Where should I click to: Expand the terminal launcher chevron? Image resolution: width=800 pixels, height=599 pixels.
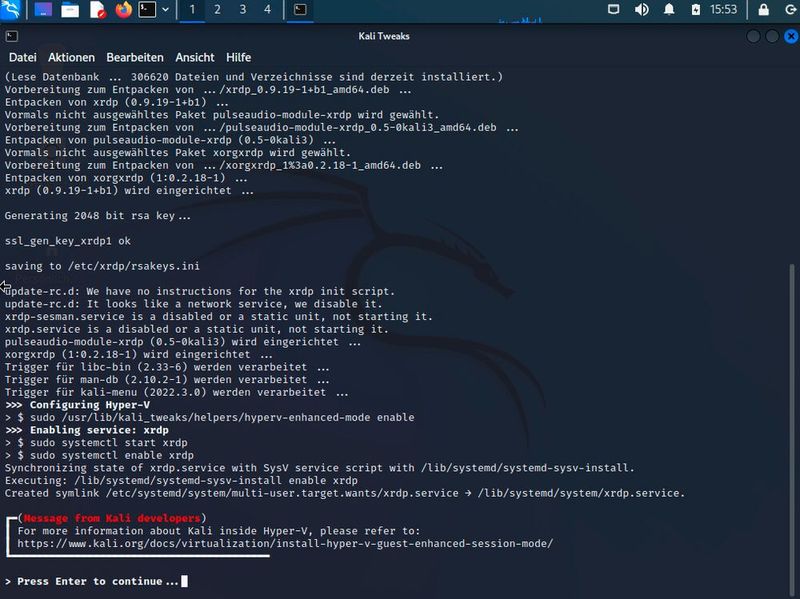[x=165, y=10]
